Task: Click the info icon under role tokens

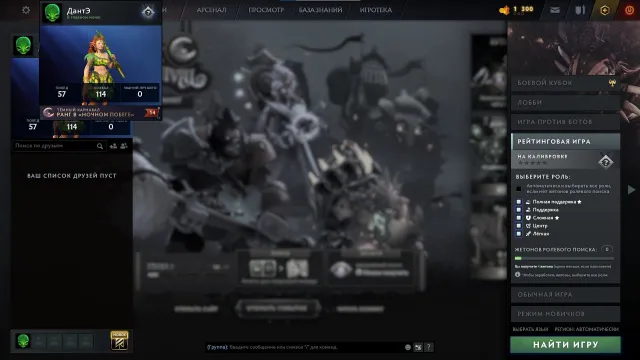Action: [518, 275]
